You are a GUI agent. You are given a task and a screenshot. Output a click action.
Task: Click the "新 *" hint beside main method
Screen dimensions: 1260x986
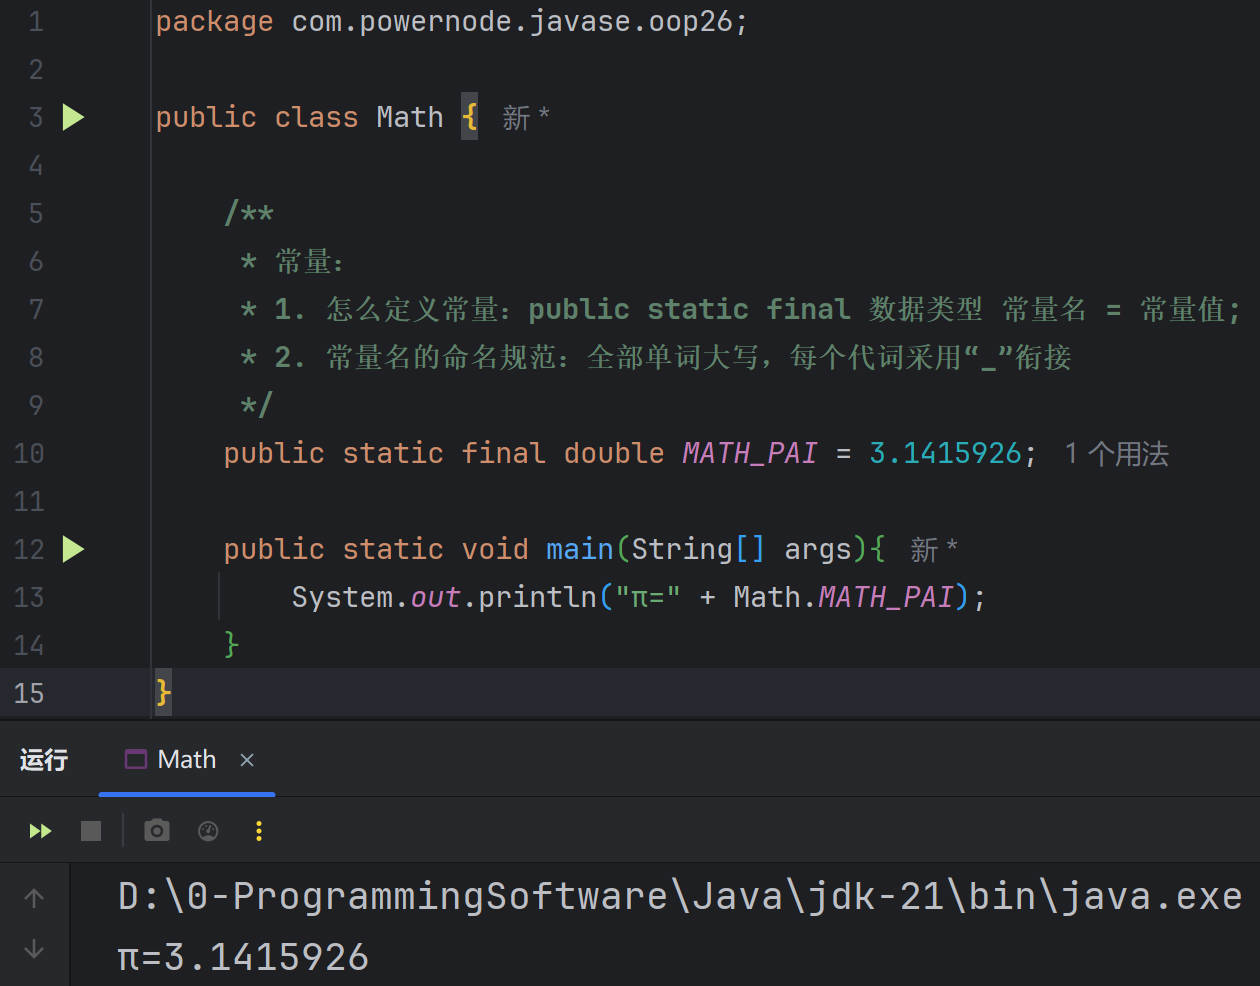click(x=933, y=549)
